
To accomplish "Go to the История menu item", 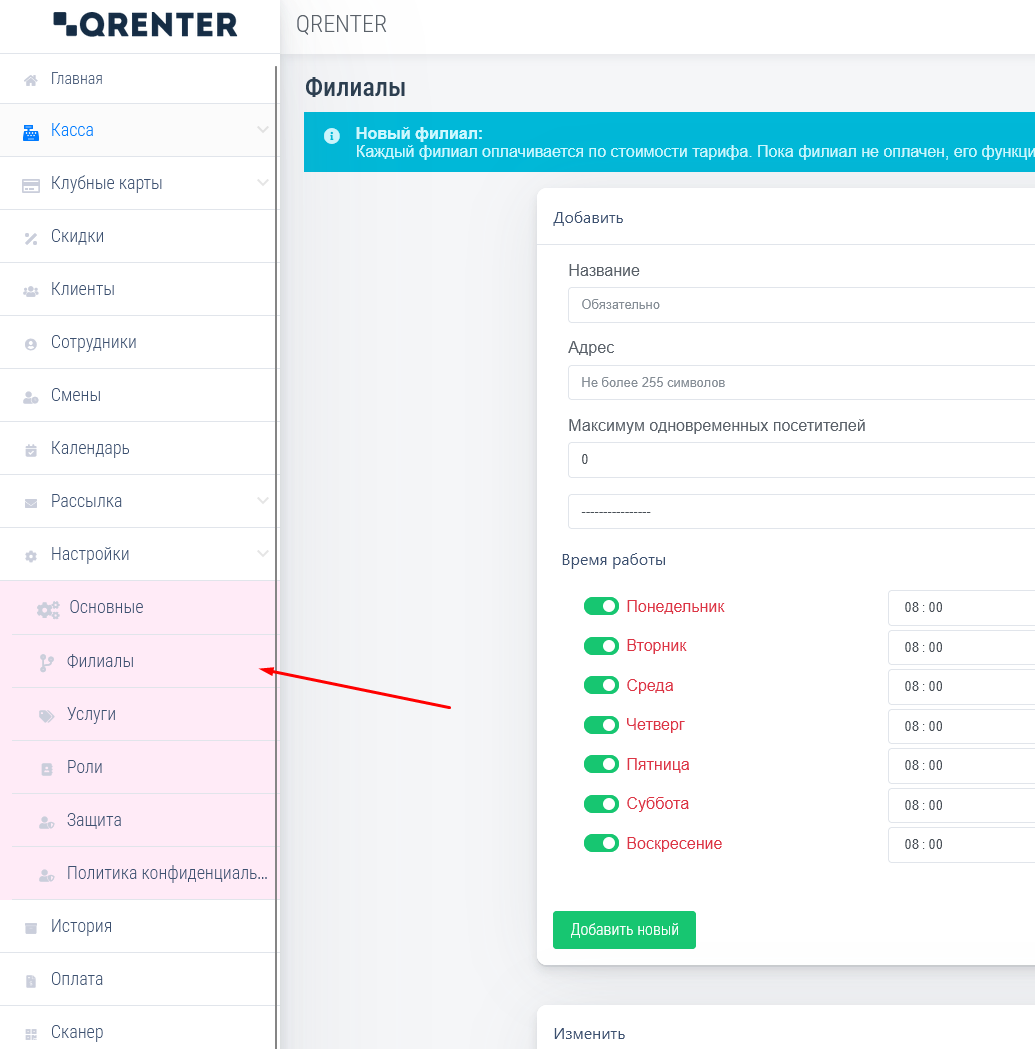I will pyautogui.click(x=81, y=927).
